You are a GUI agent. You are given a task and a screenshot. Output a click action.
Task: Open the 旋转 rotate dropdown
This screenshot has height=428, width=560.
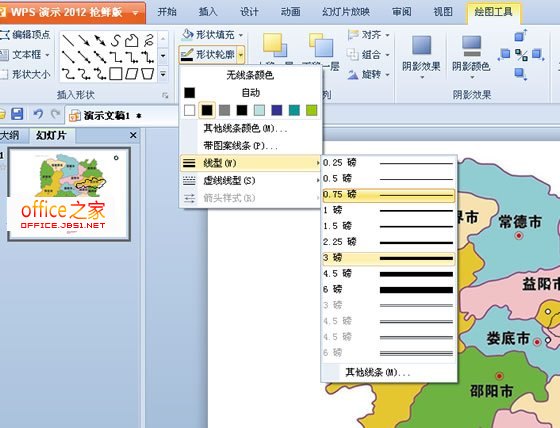[x=368, y=75]
